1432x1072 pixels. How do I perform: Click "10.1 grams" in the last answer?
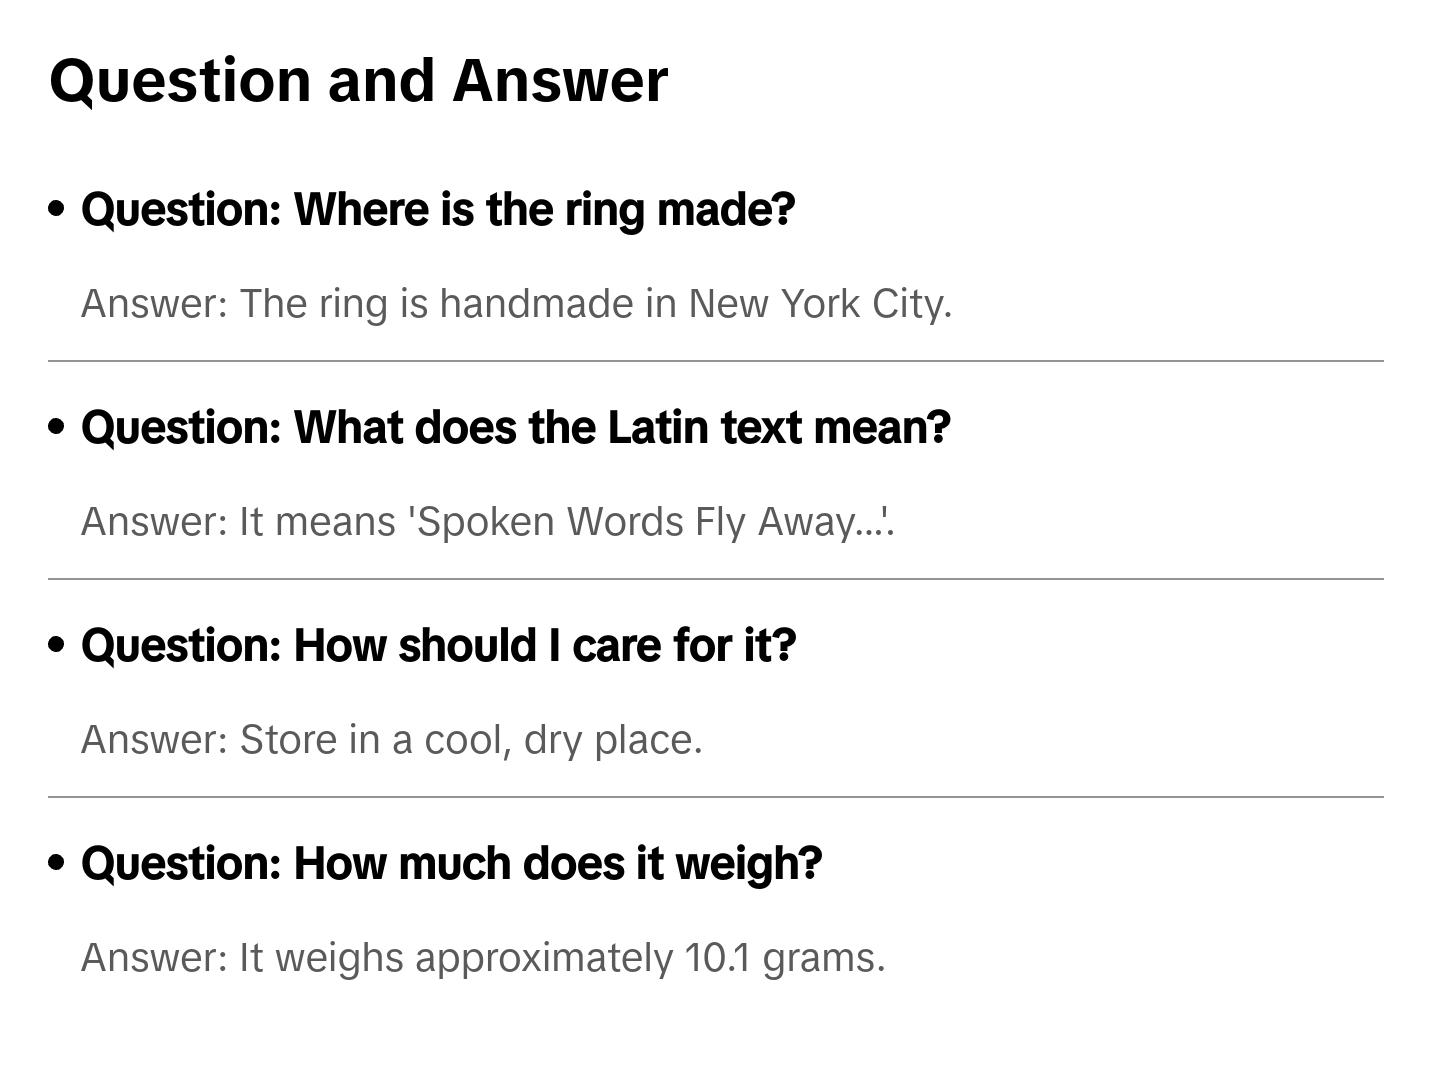click(785, 958)
